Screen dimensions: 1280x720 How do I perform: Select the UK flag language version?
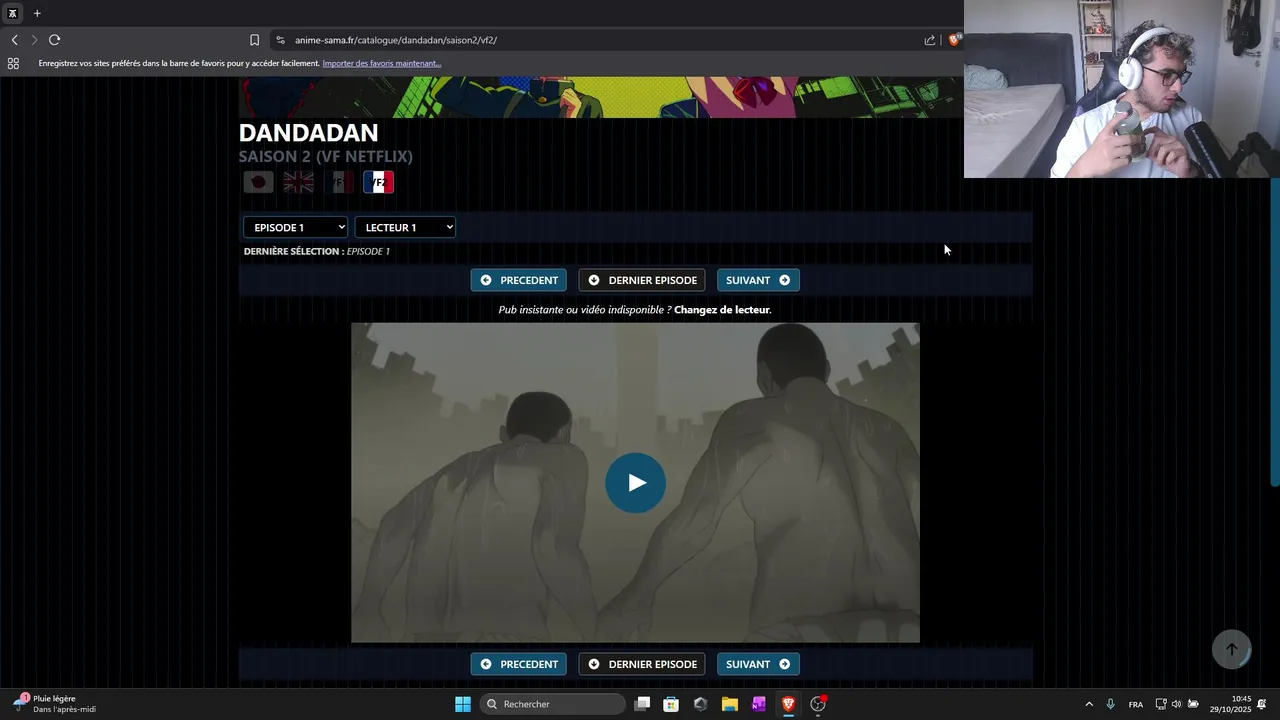click(x=298, y=182)
